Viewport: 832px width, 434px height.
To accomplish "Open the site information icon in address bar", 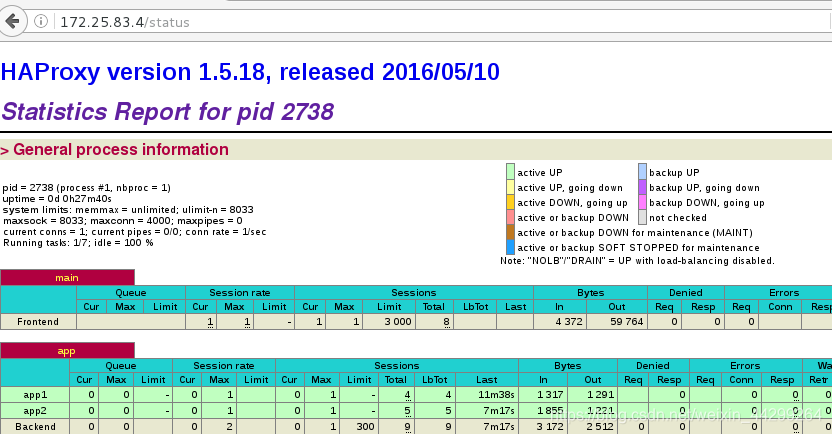I will (41, 21).
